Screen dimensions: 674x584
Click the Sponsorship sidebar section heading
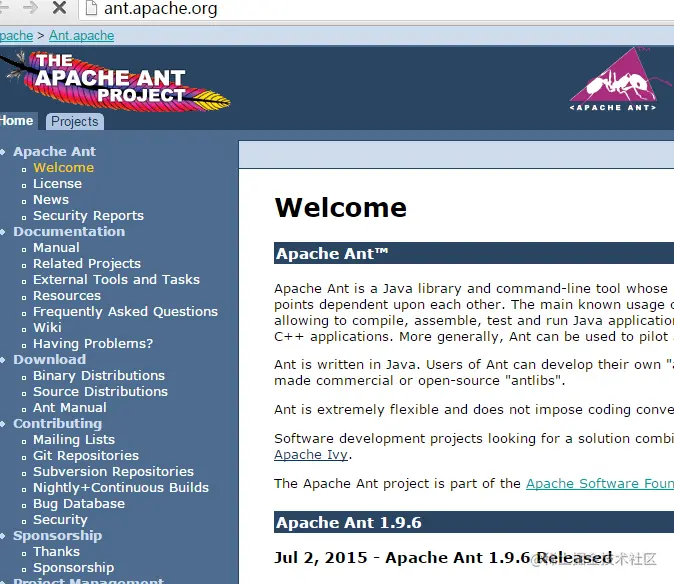58,535
